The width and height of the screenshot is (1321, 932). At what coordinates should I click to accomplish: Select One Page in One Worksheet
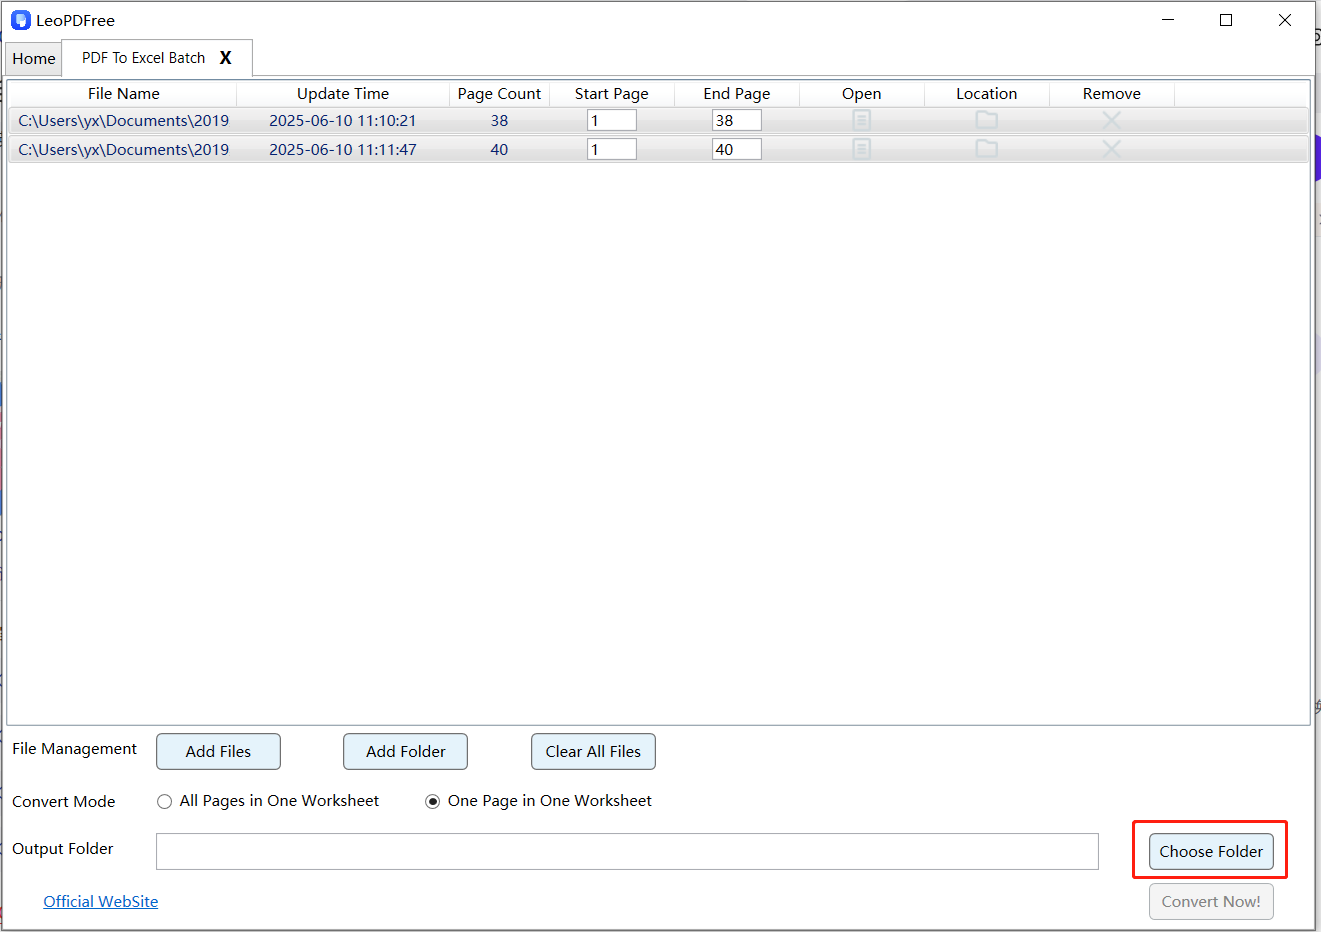coord(432,800)
